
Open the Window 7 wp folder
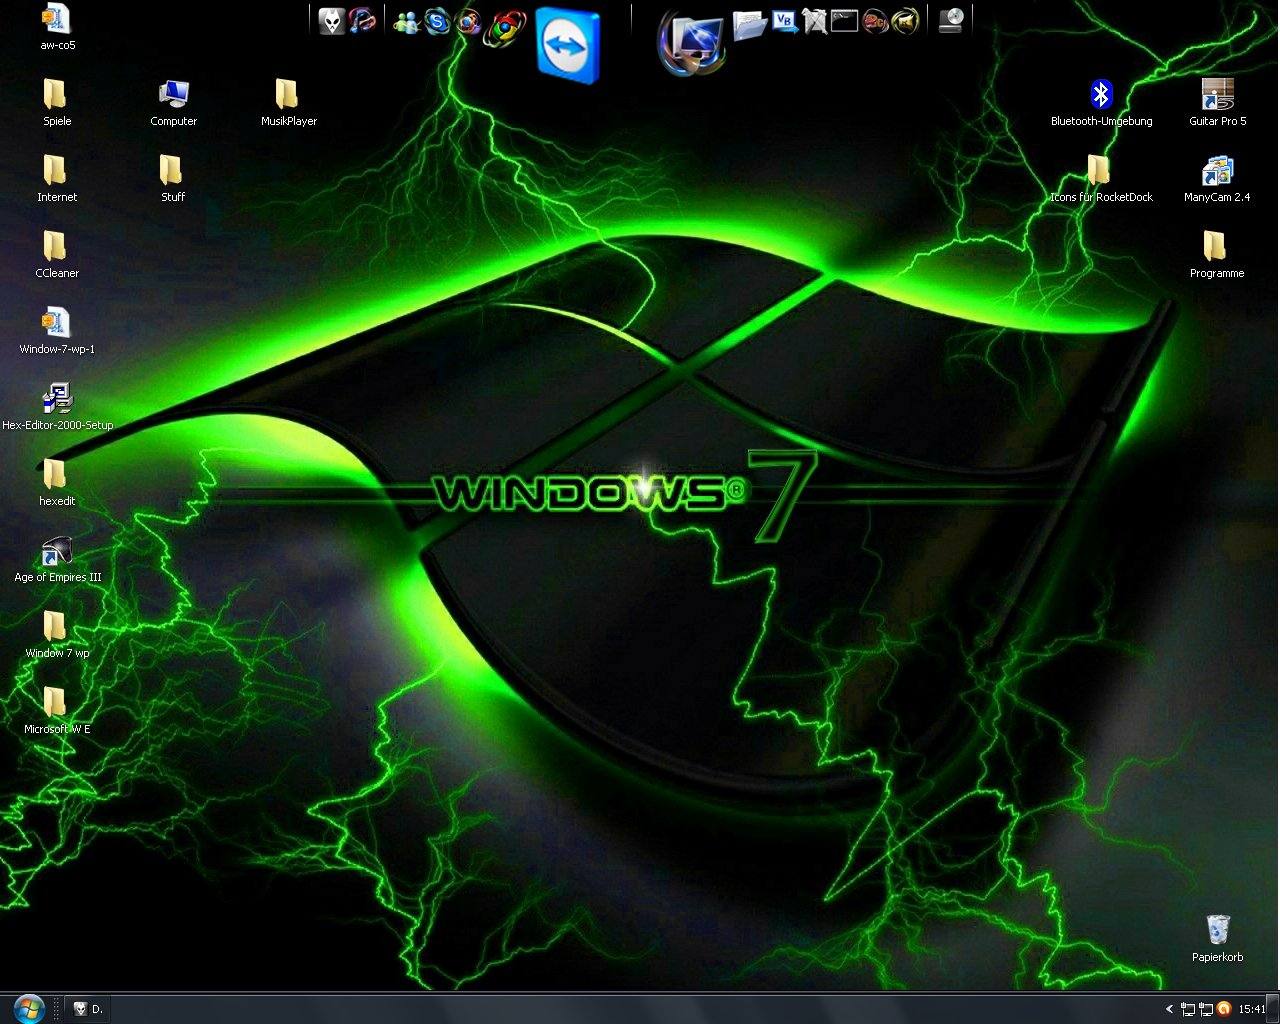click(57, 635)
